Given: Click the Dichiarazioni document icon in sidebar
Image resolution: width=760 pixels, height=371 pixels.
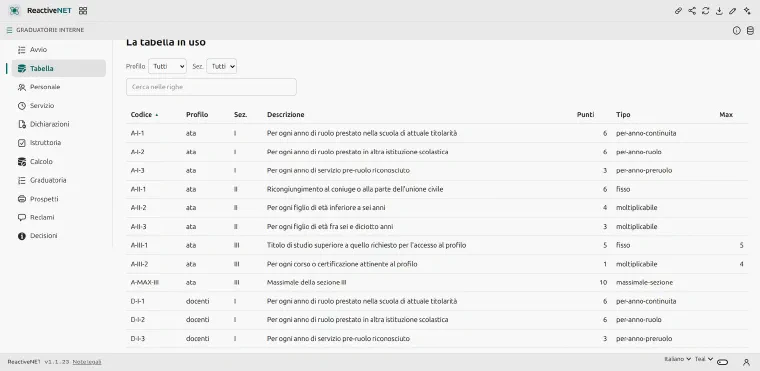Looking at the screenshot, I should point(21,124).
